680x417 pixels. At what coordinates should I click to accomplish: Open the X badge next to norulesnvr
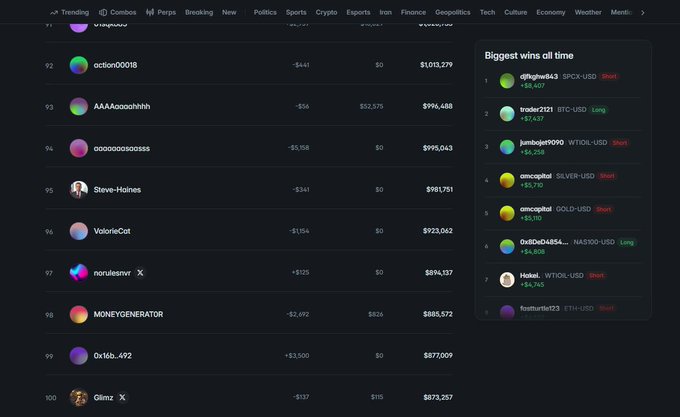140,273
